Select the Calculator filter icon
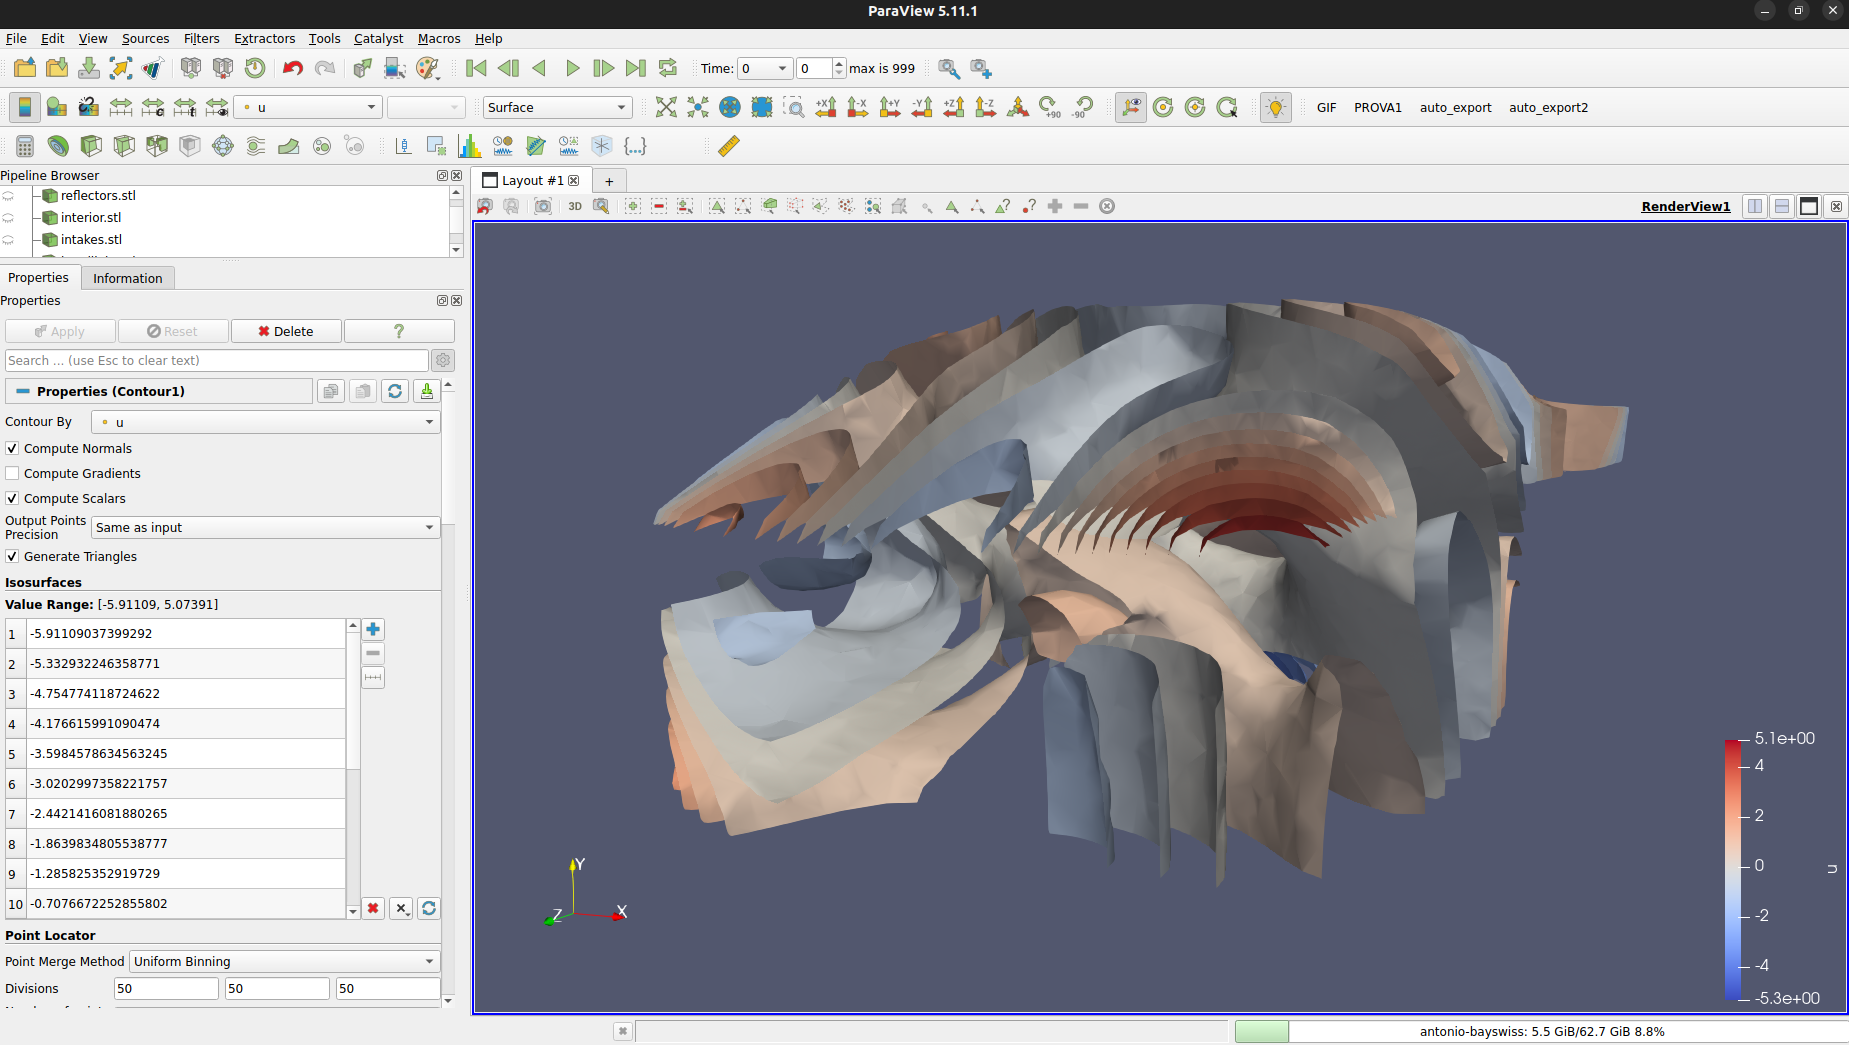 coord(24,145)
